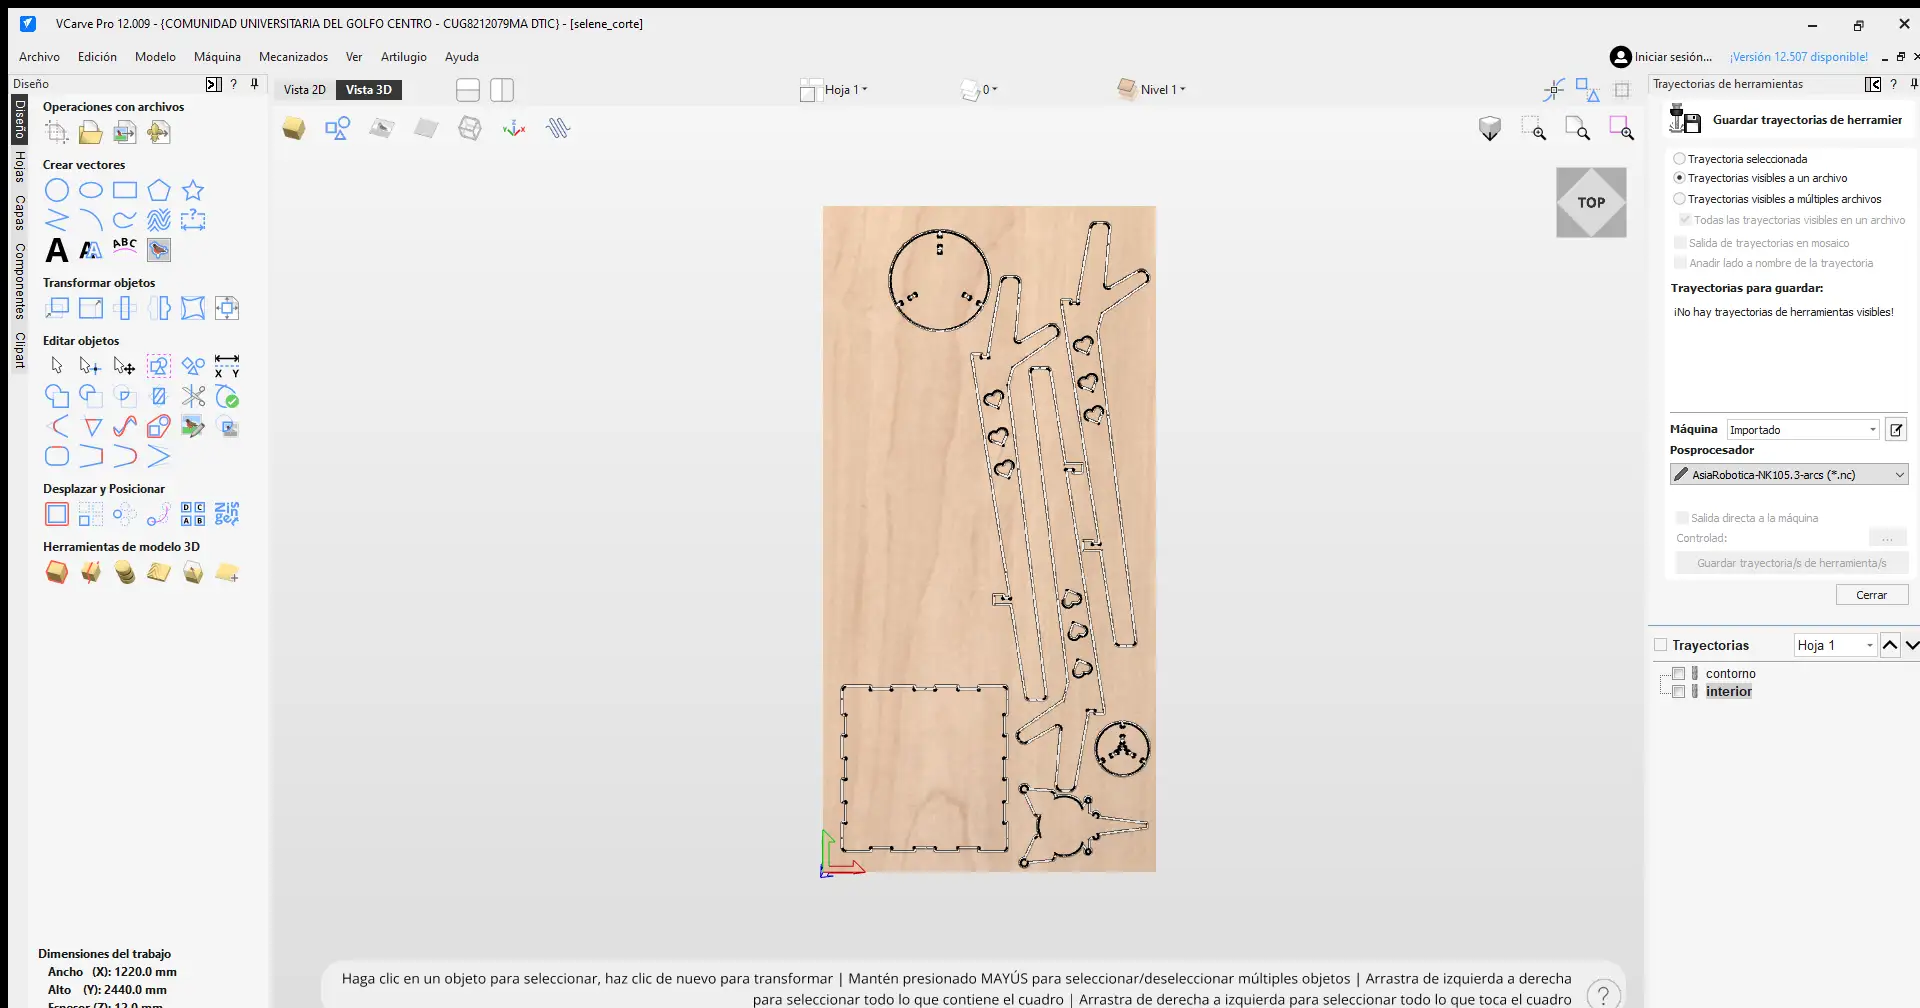Check the contorno toolpath checkbox
The height and width of the screenshot is (1008, 1920).
tap(1679, 674)
